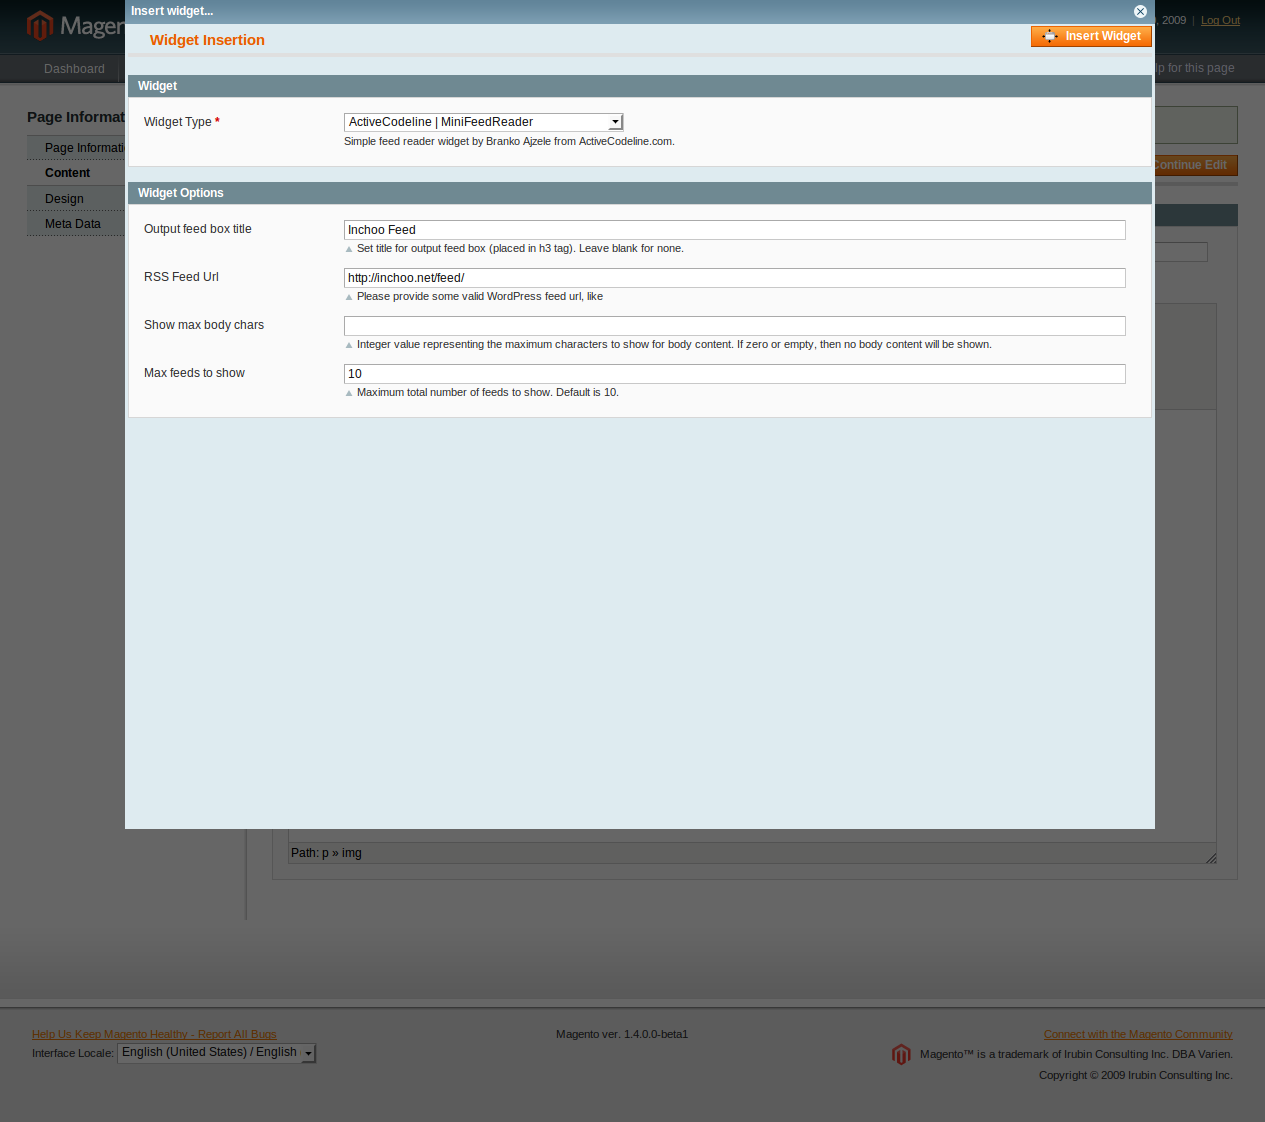Click the 'Set title for output feed box' hint

pyautogui.click(x=520, y=248)
